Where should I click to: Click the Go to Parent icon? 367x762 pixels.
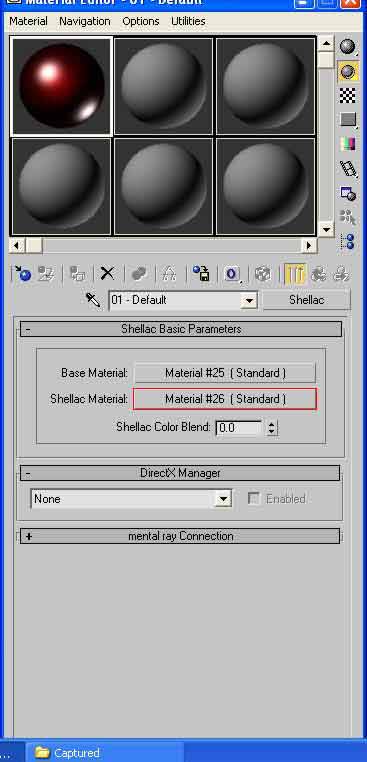point(319,274)
